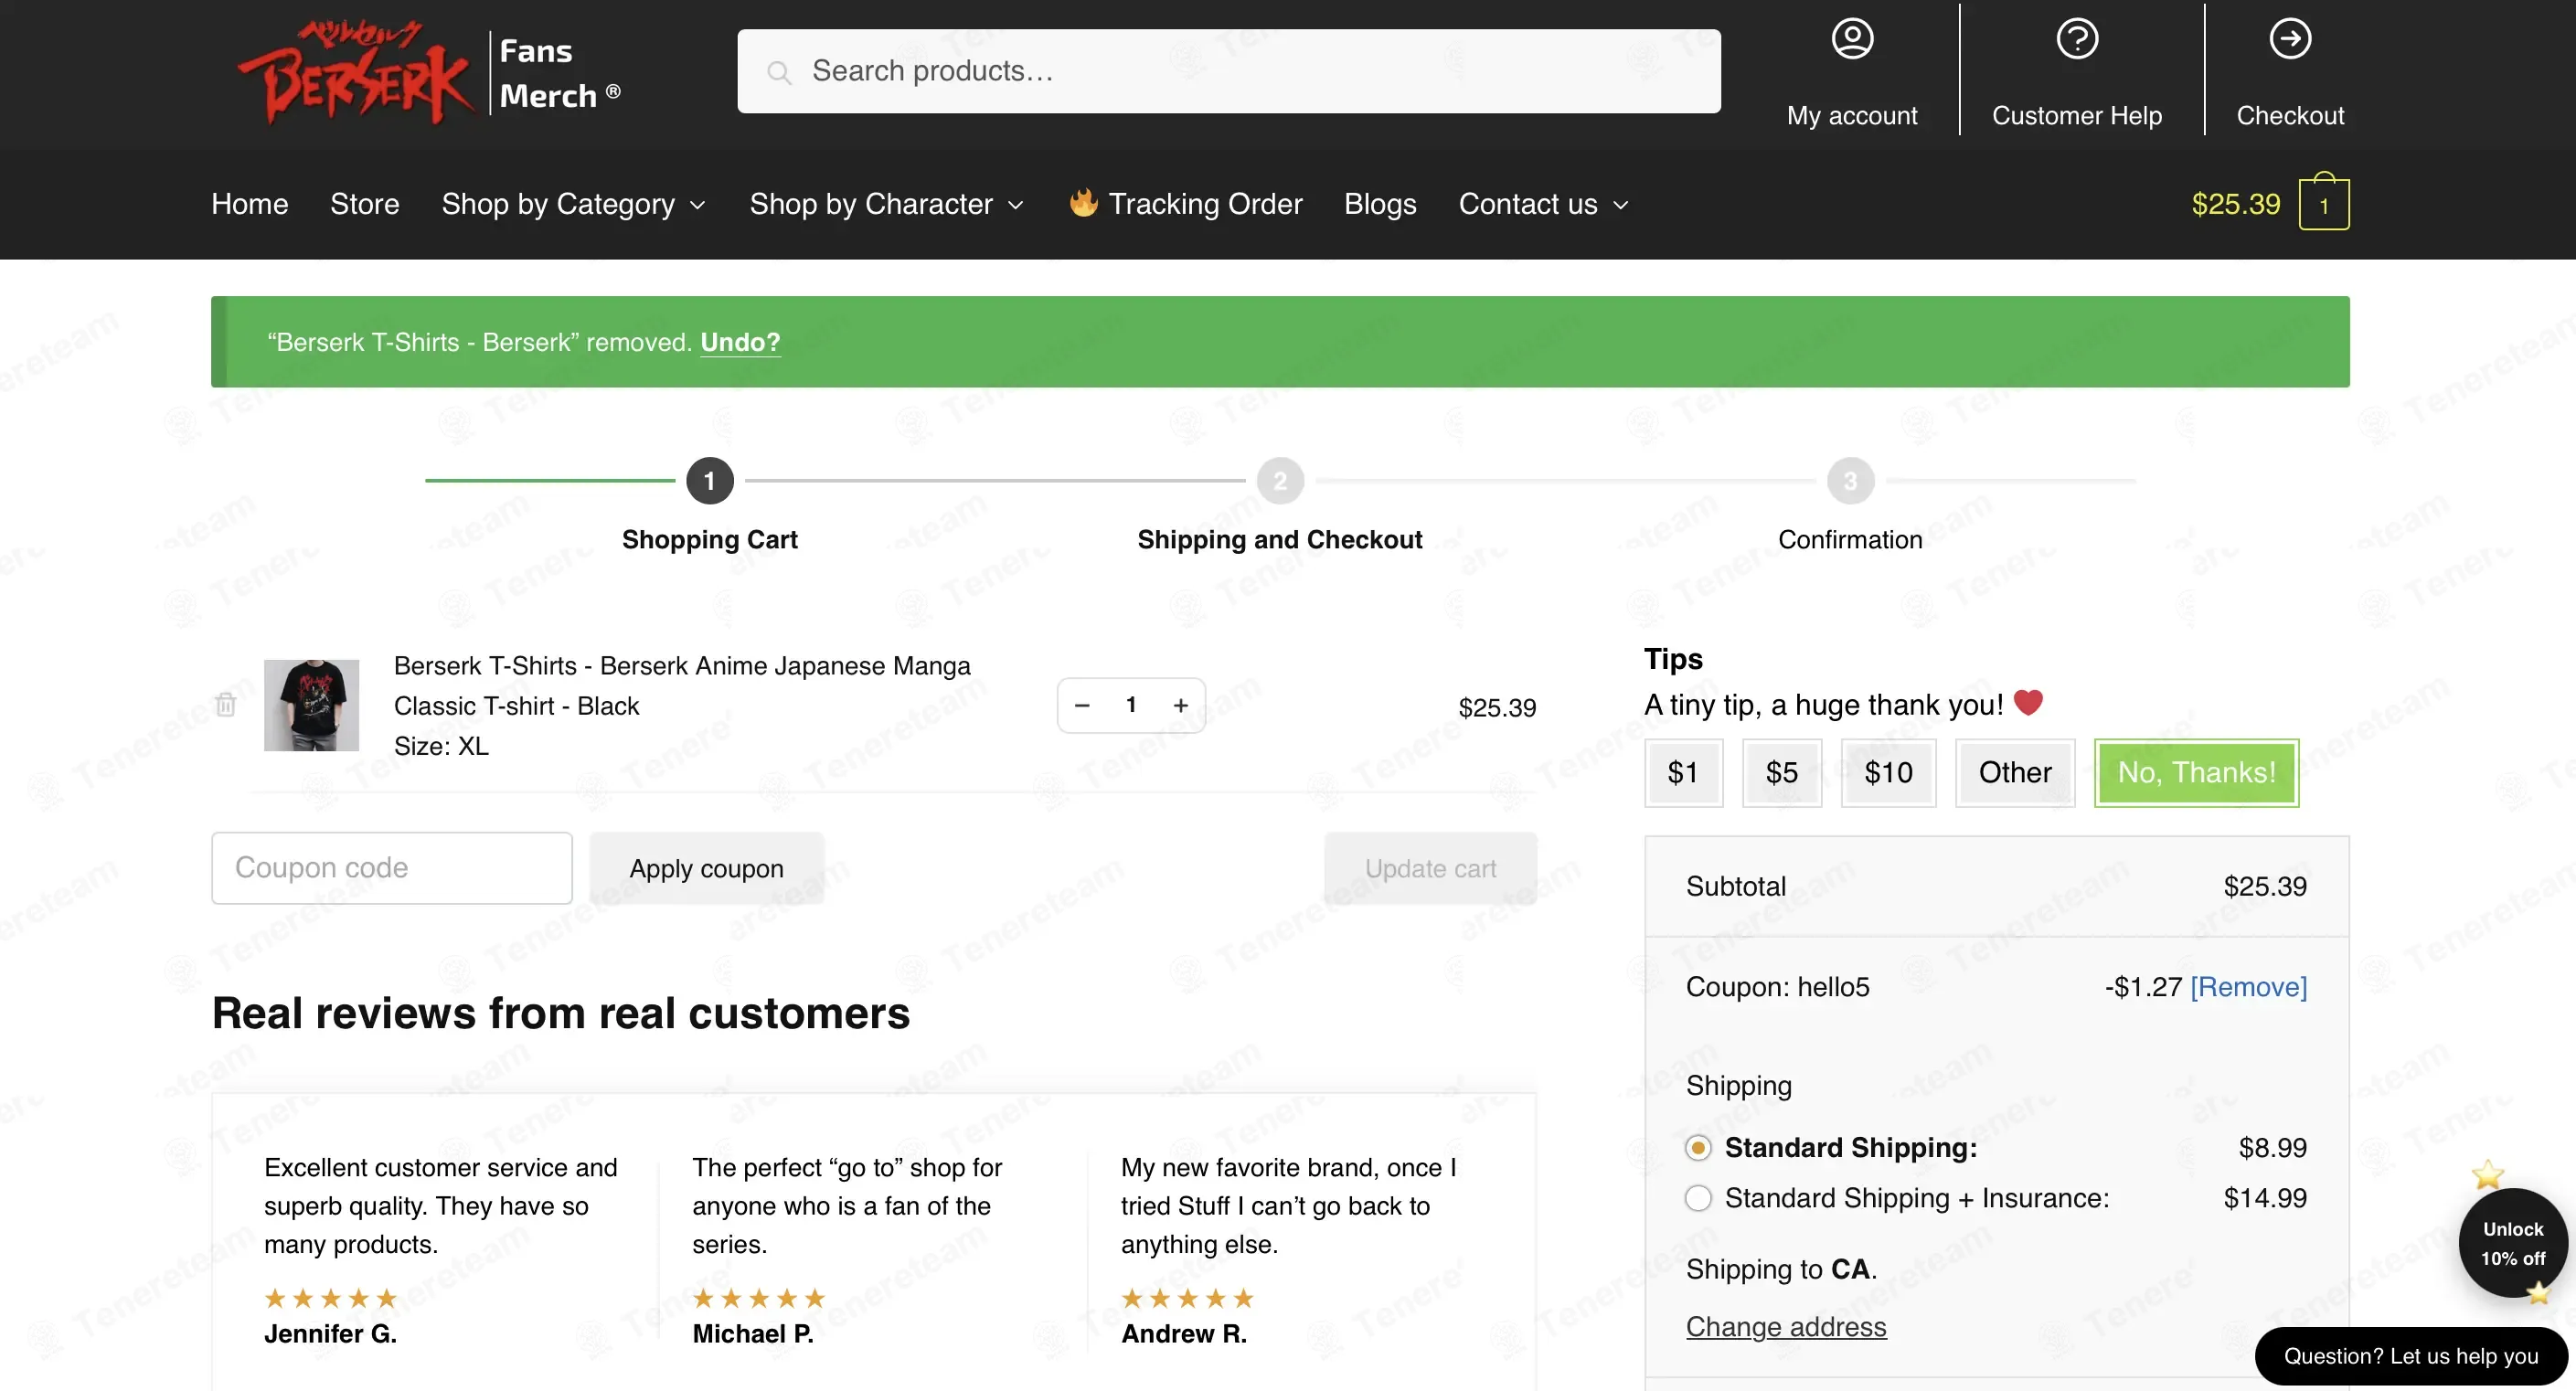Go to the Blogs page
Viewport: 2576px width, 1391px height.
coord(1380,204)
